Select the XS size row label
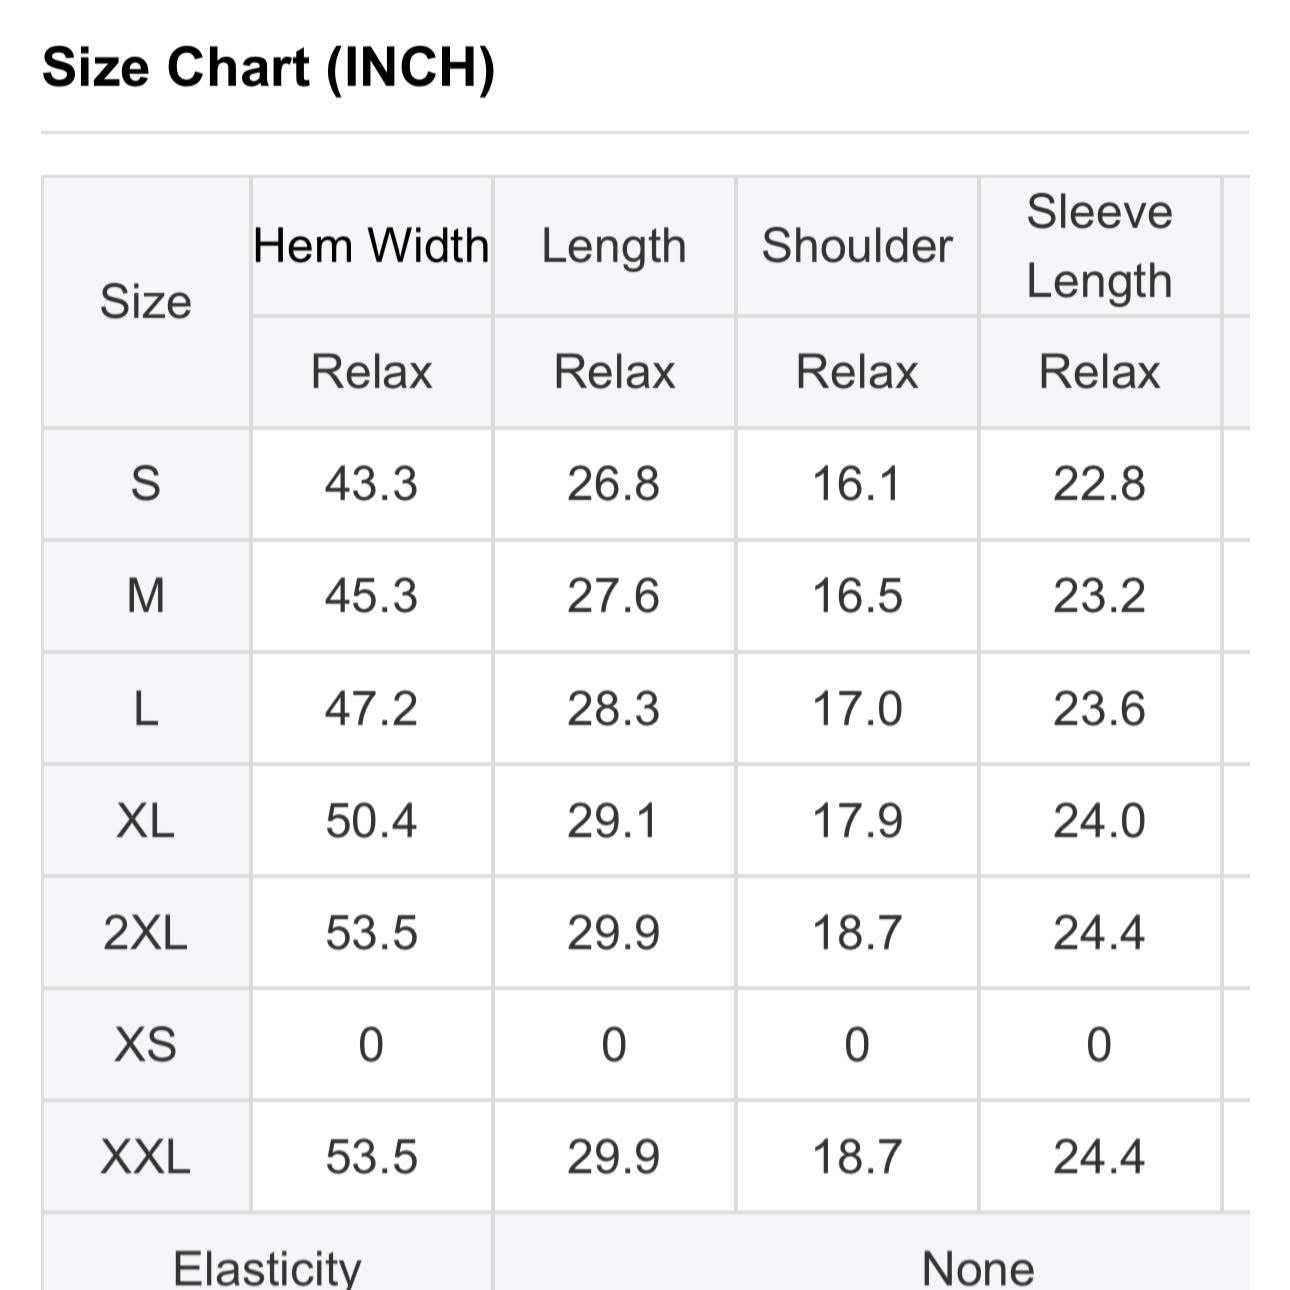The image size is (1290, 1290). coord(146,1045)
